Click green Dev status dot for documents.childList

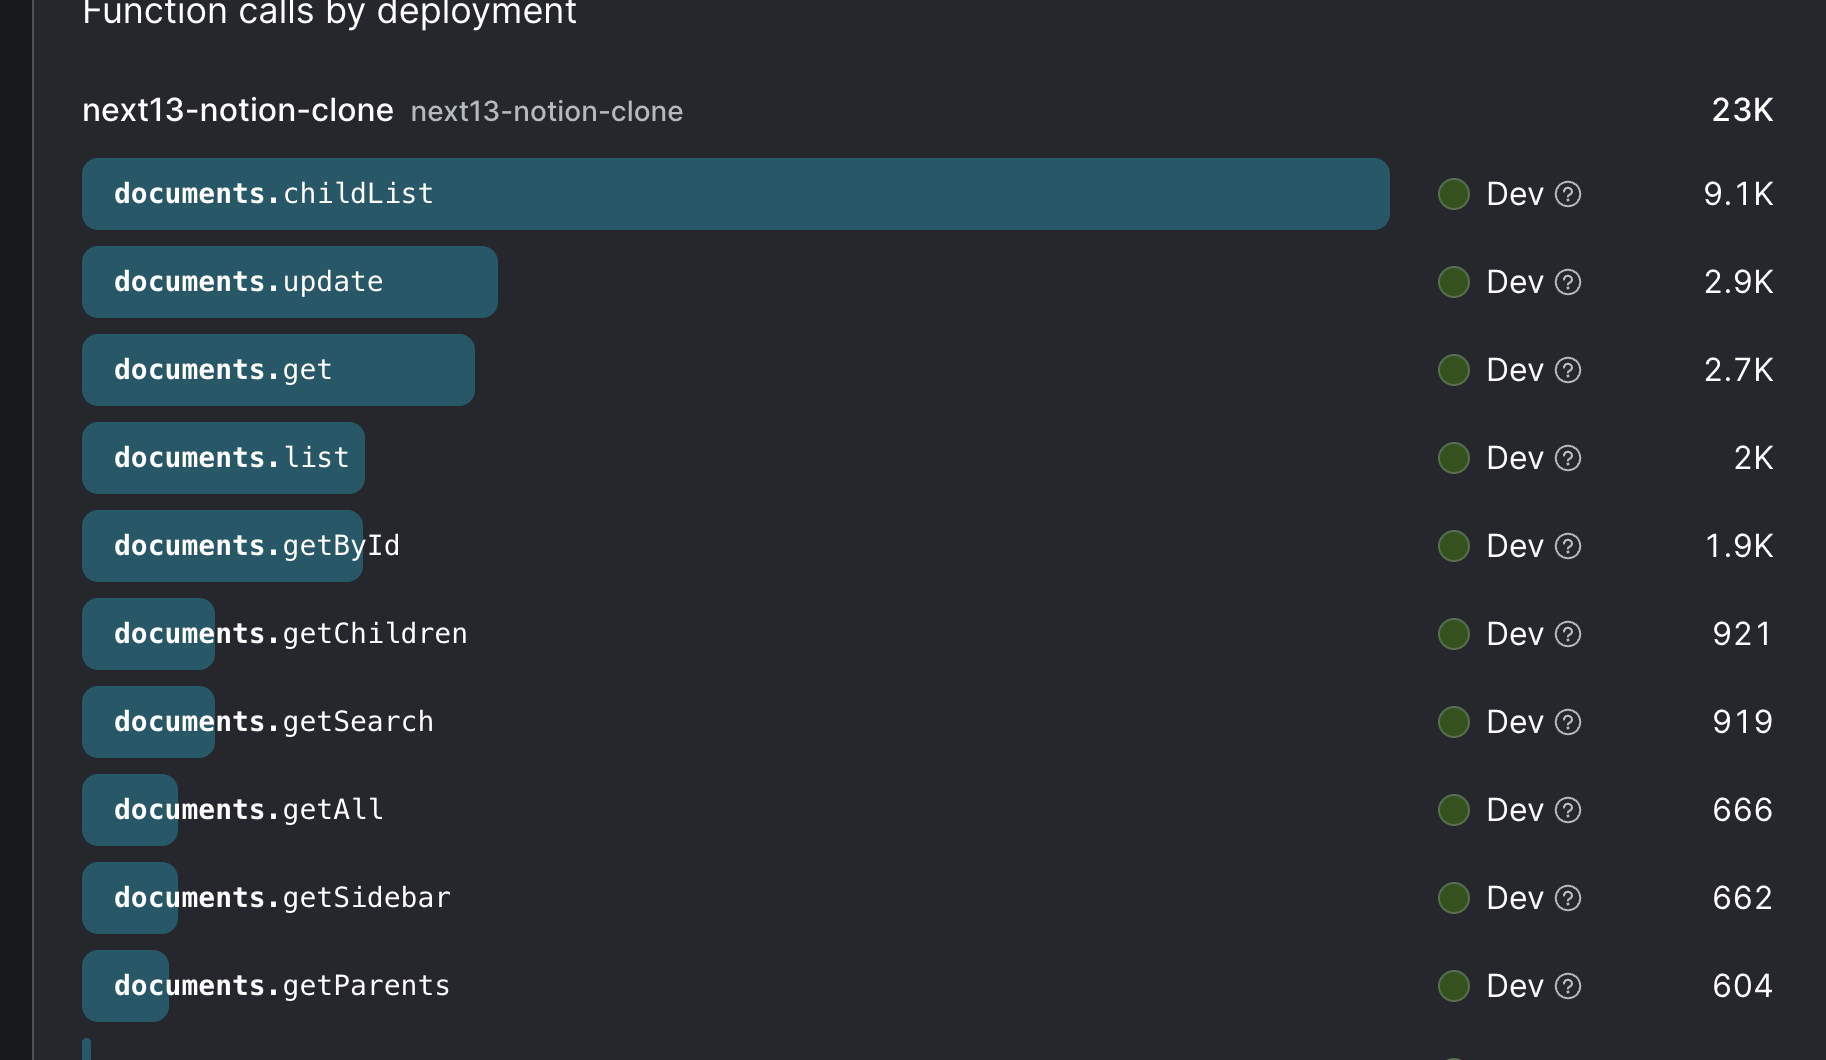1453,194
